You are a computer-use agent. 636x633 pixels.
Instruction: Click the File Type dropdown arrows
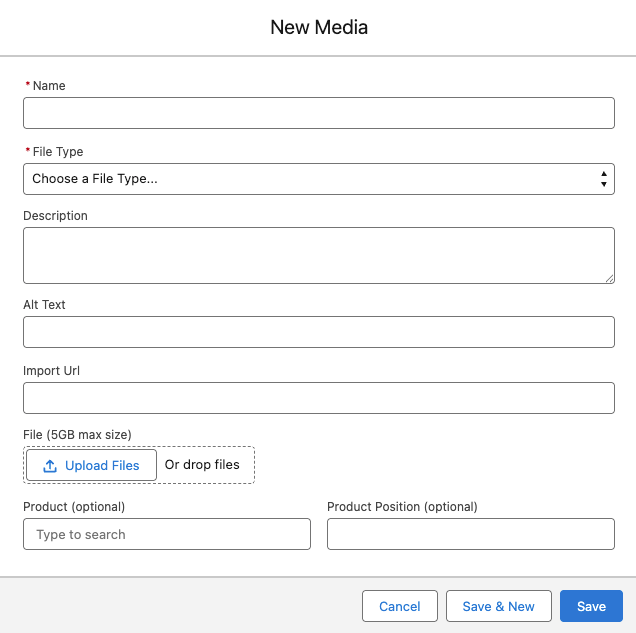tap(604, 179)
